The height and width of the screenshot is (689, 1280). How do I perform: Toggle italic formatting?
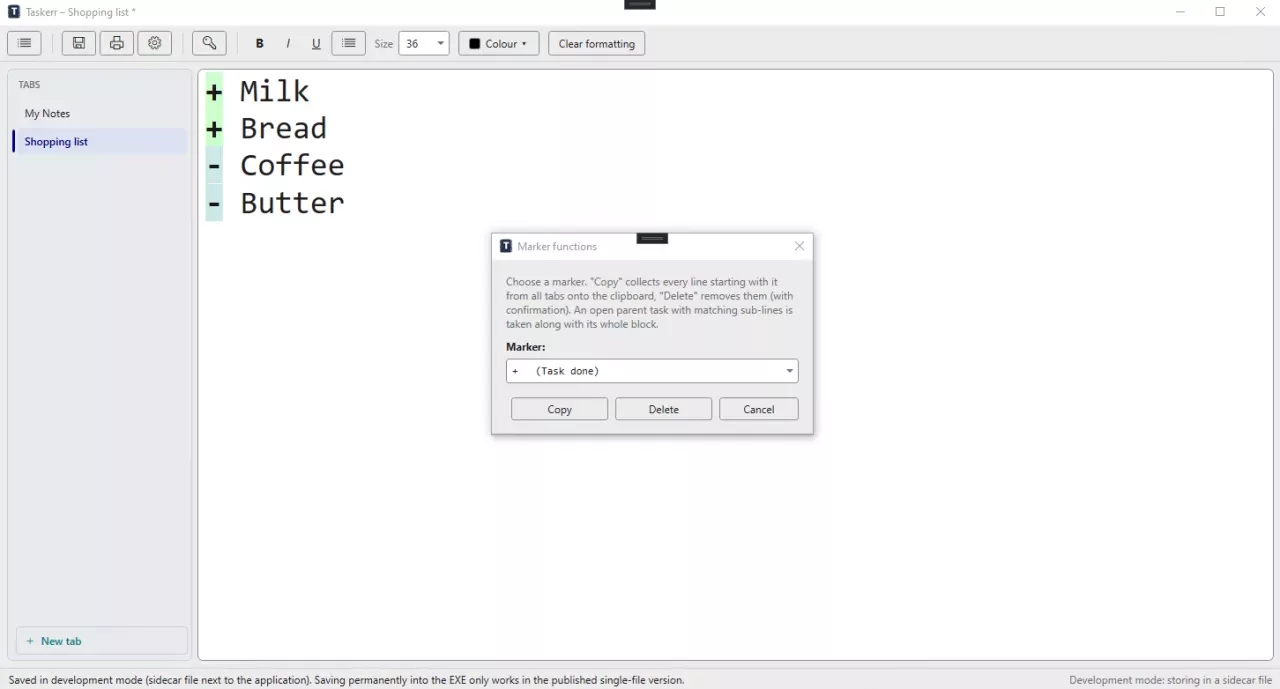(288, 43)
